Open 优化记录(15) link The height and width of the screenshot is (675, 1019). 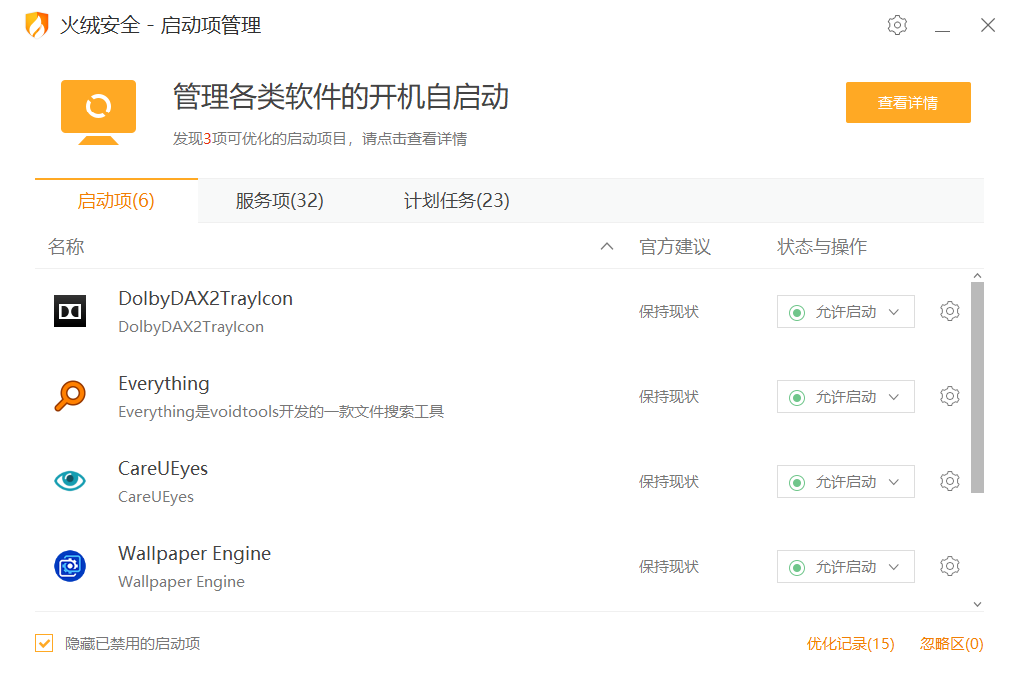[850, 644]
